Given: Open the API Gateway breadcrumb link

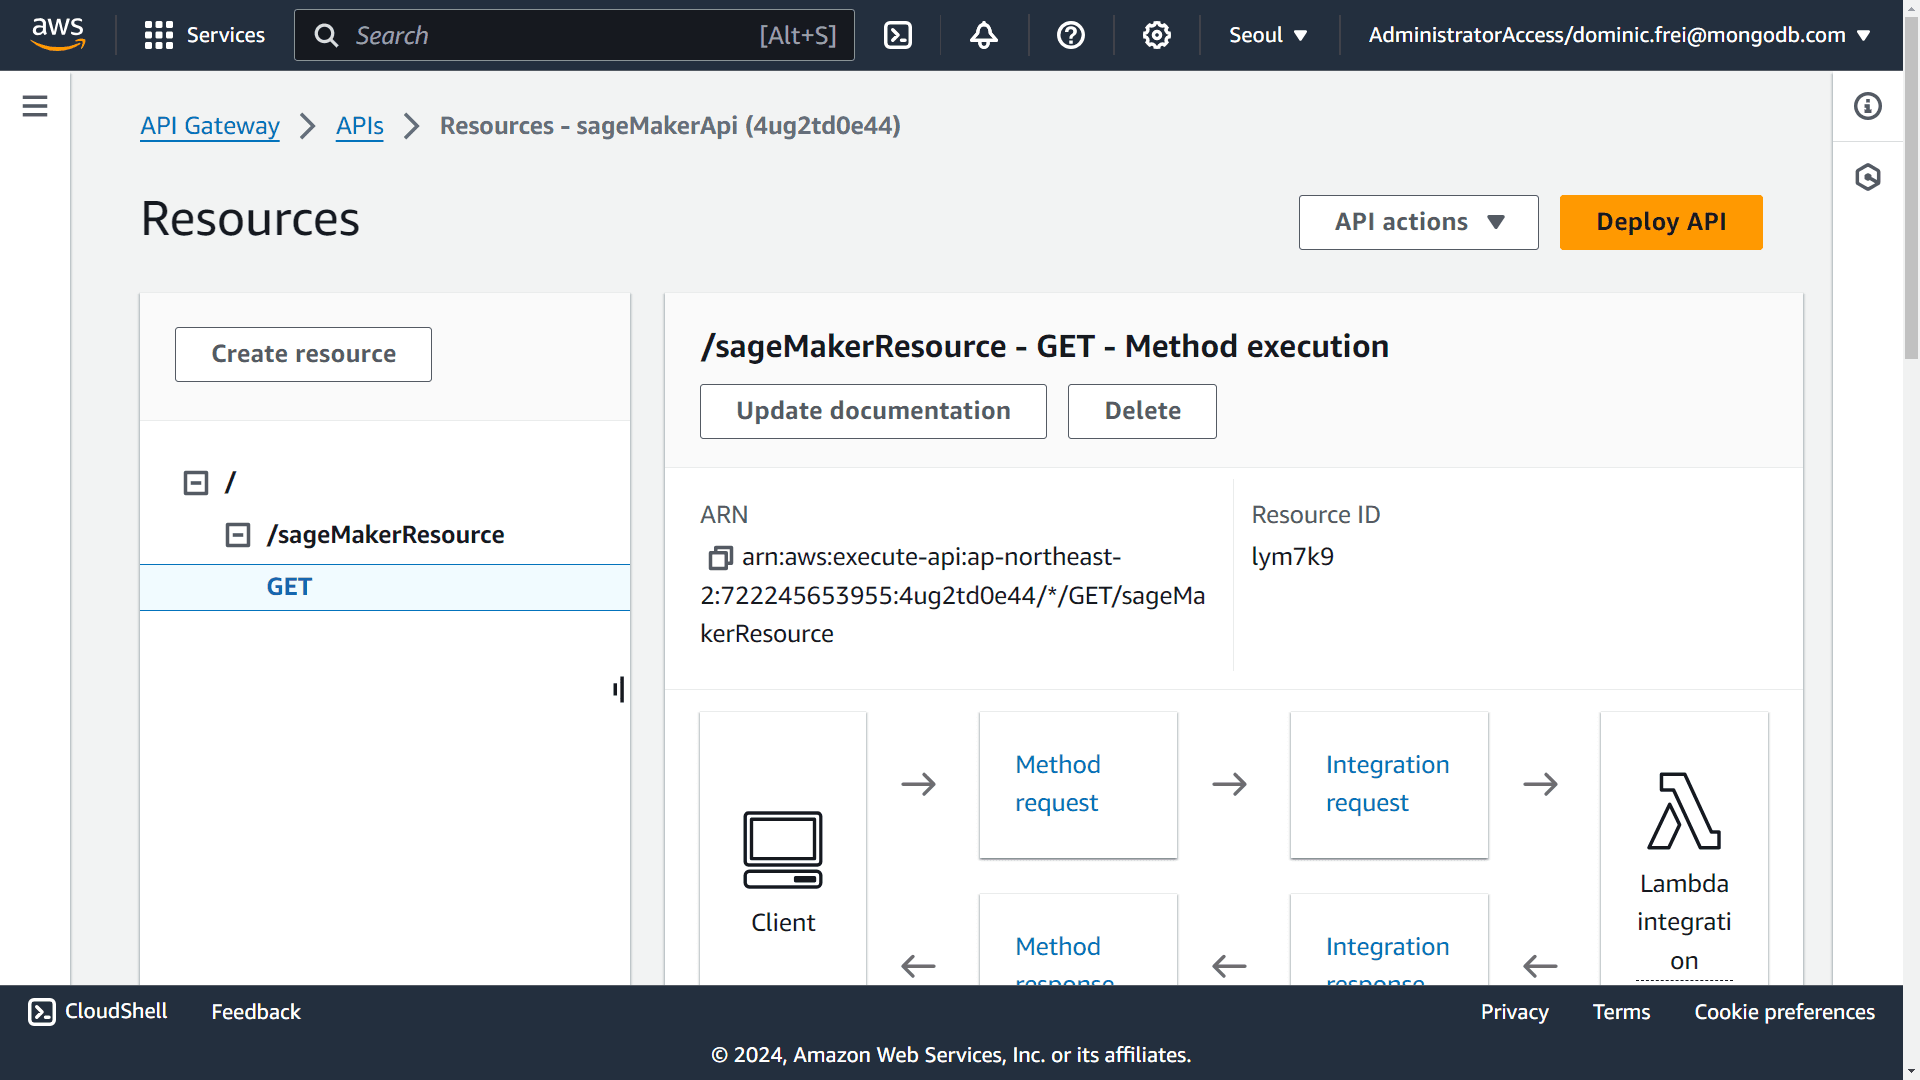Looking at the screenshot, I should click(210, 126).
